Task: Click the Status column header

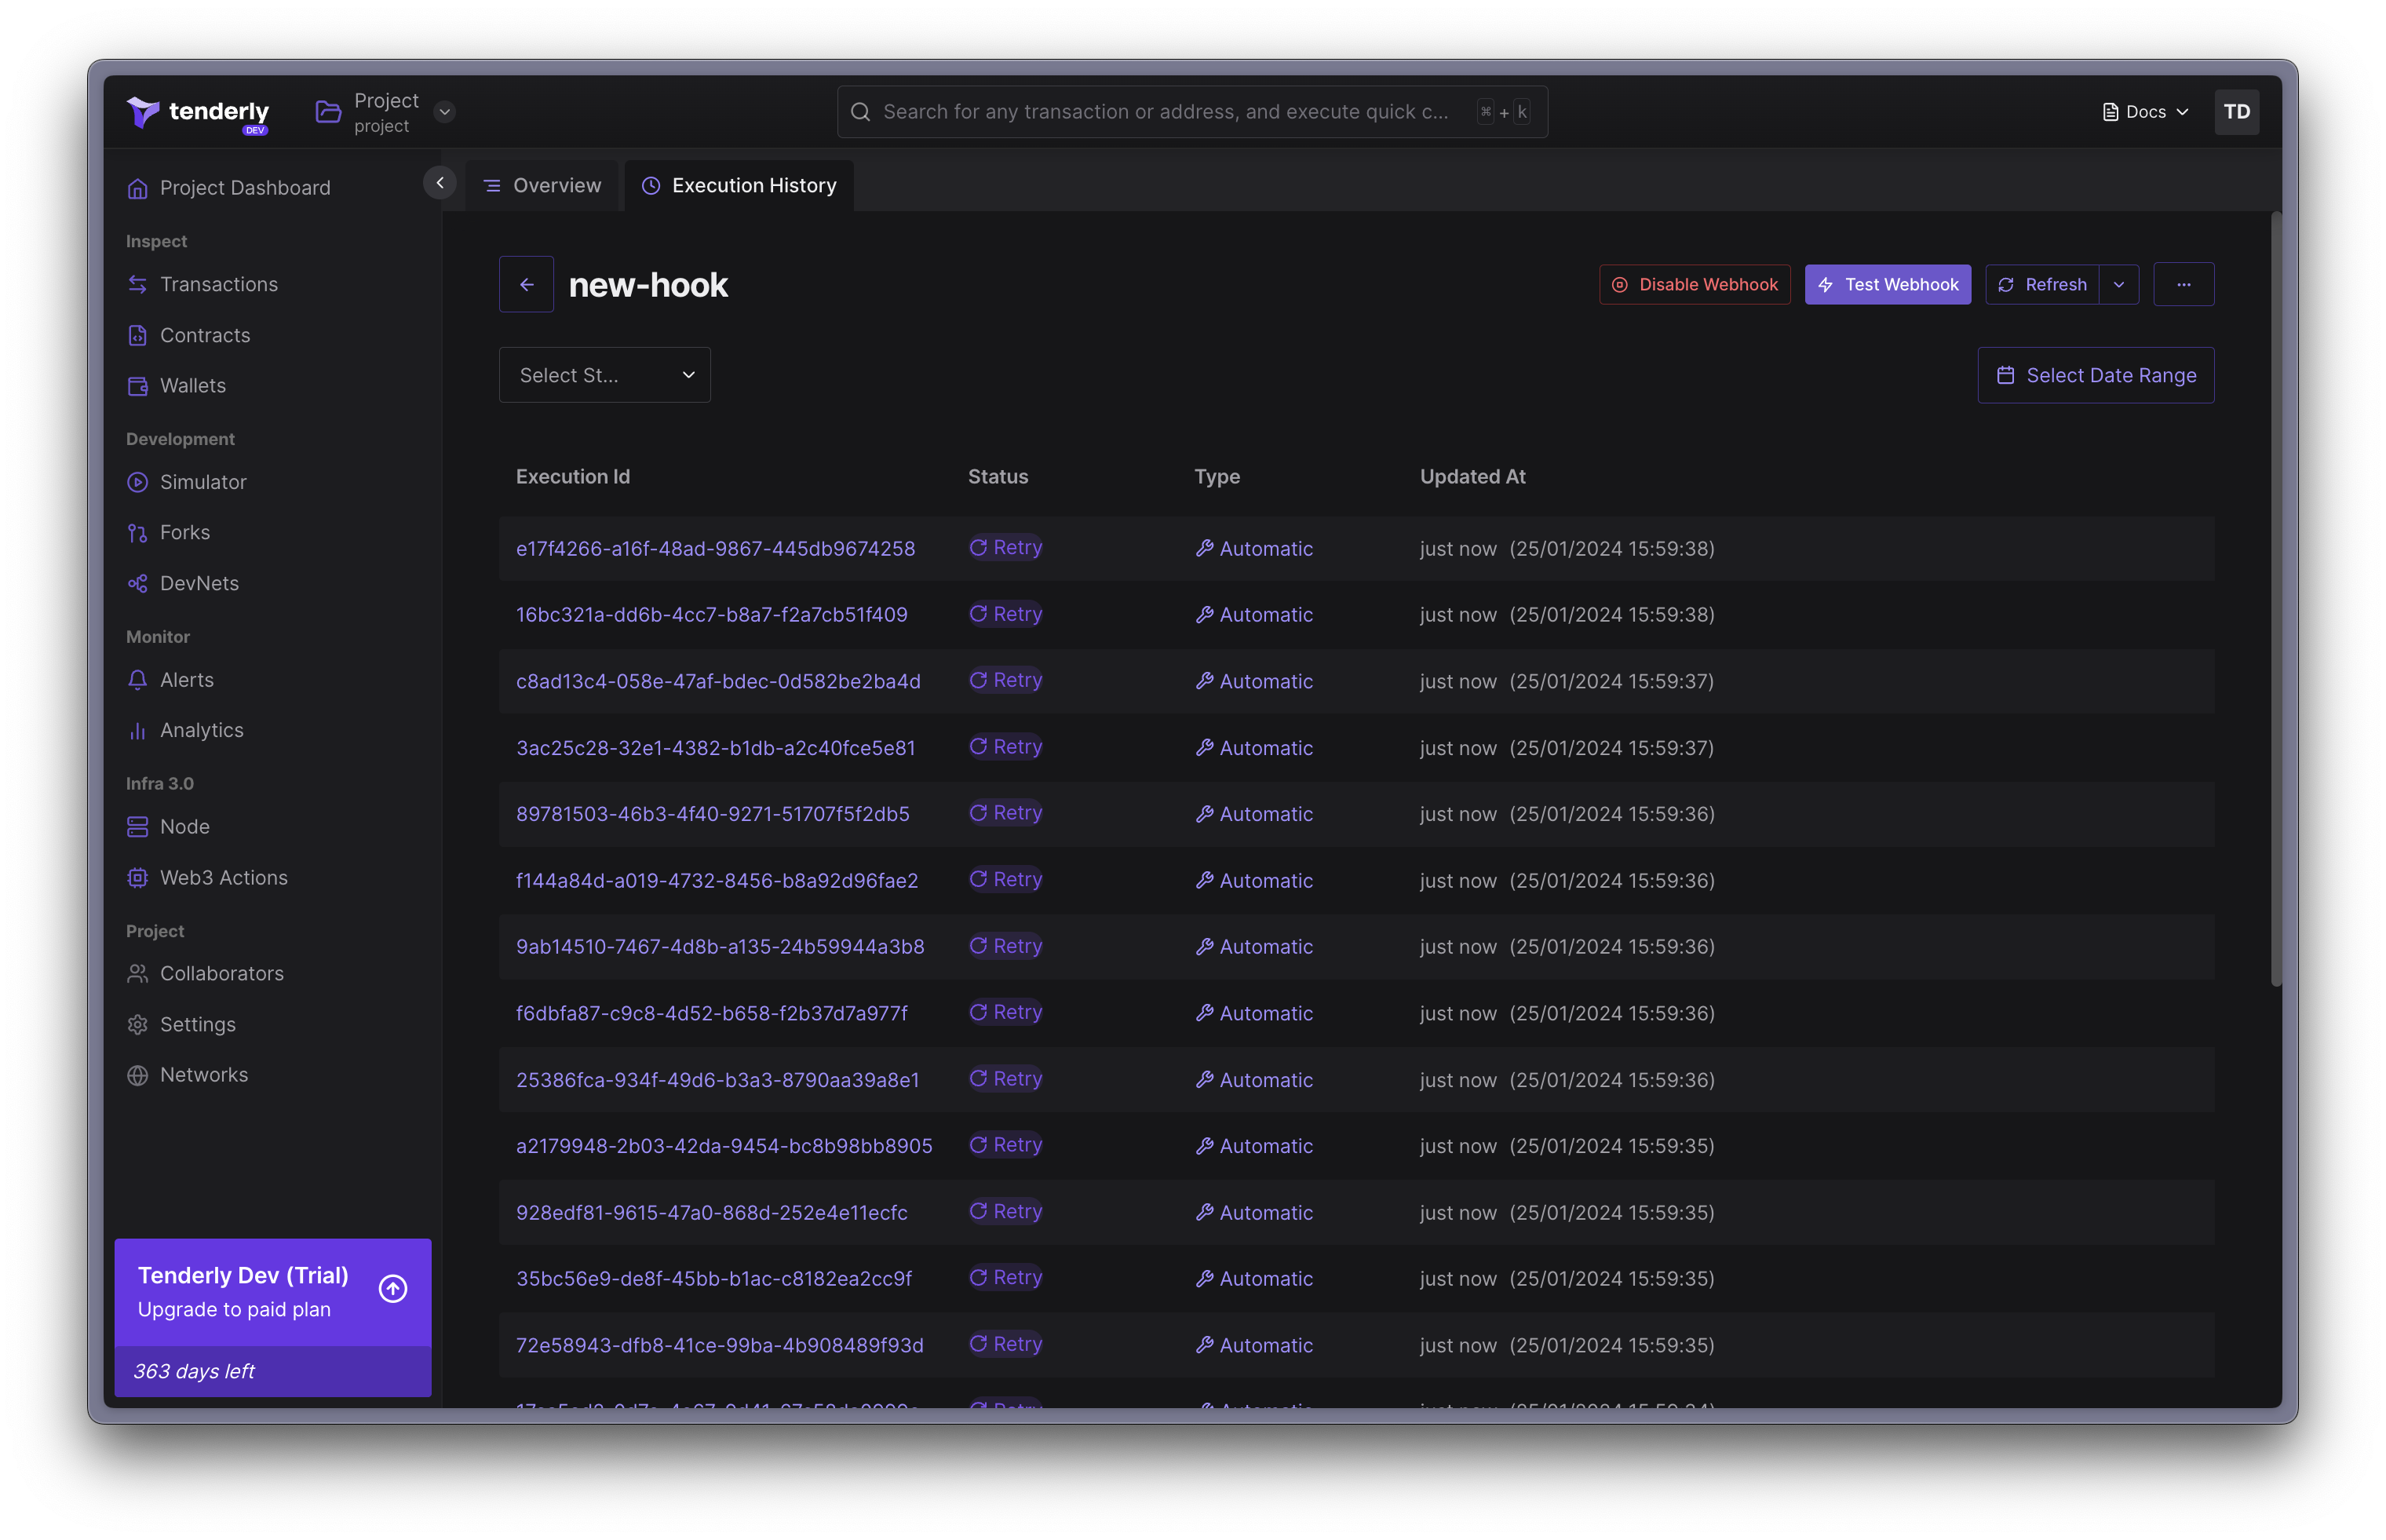Action: tap(998, 477)
